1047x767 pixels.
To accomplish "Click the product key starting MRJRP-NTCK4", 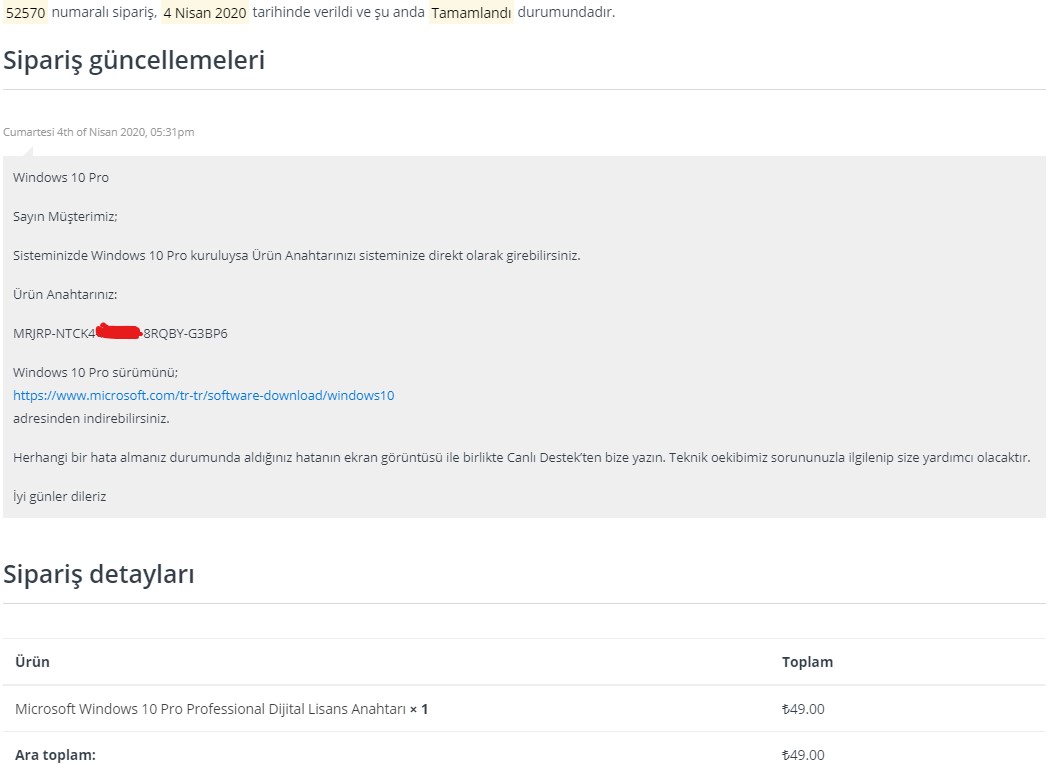I will coord(120,333).
